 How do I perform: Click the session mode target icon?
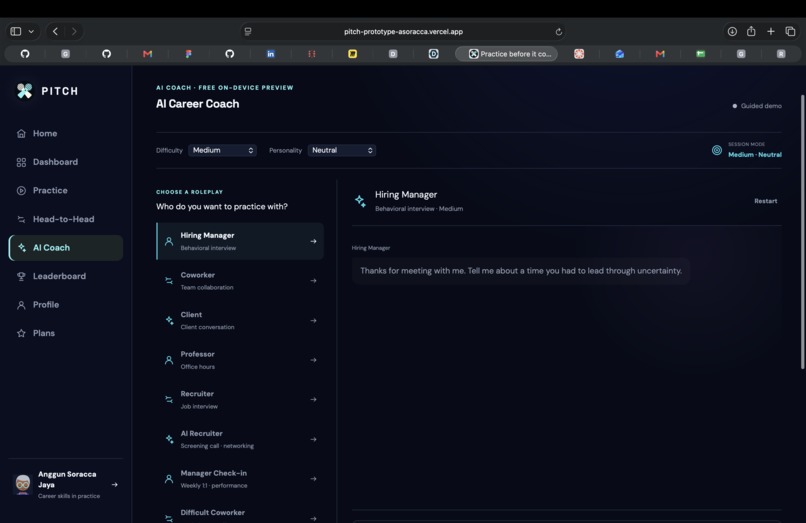point(717,150)
